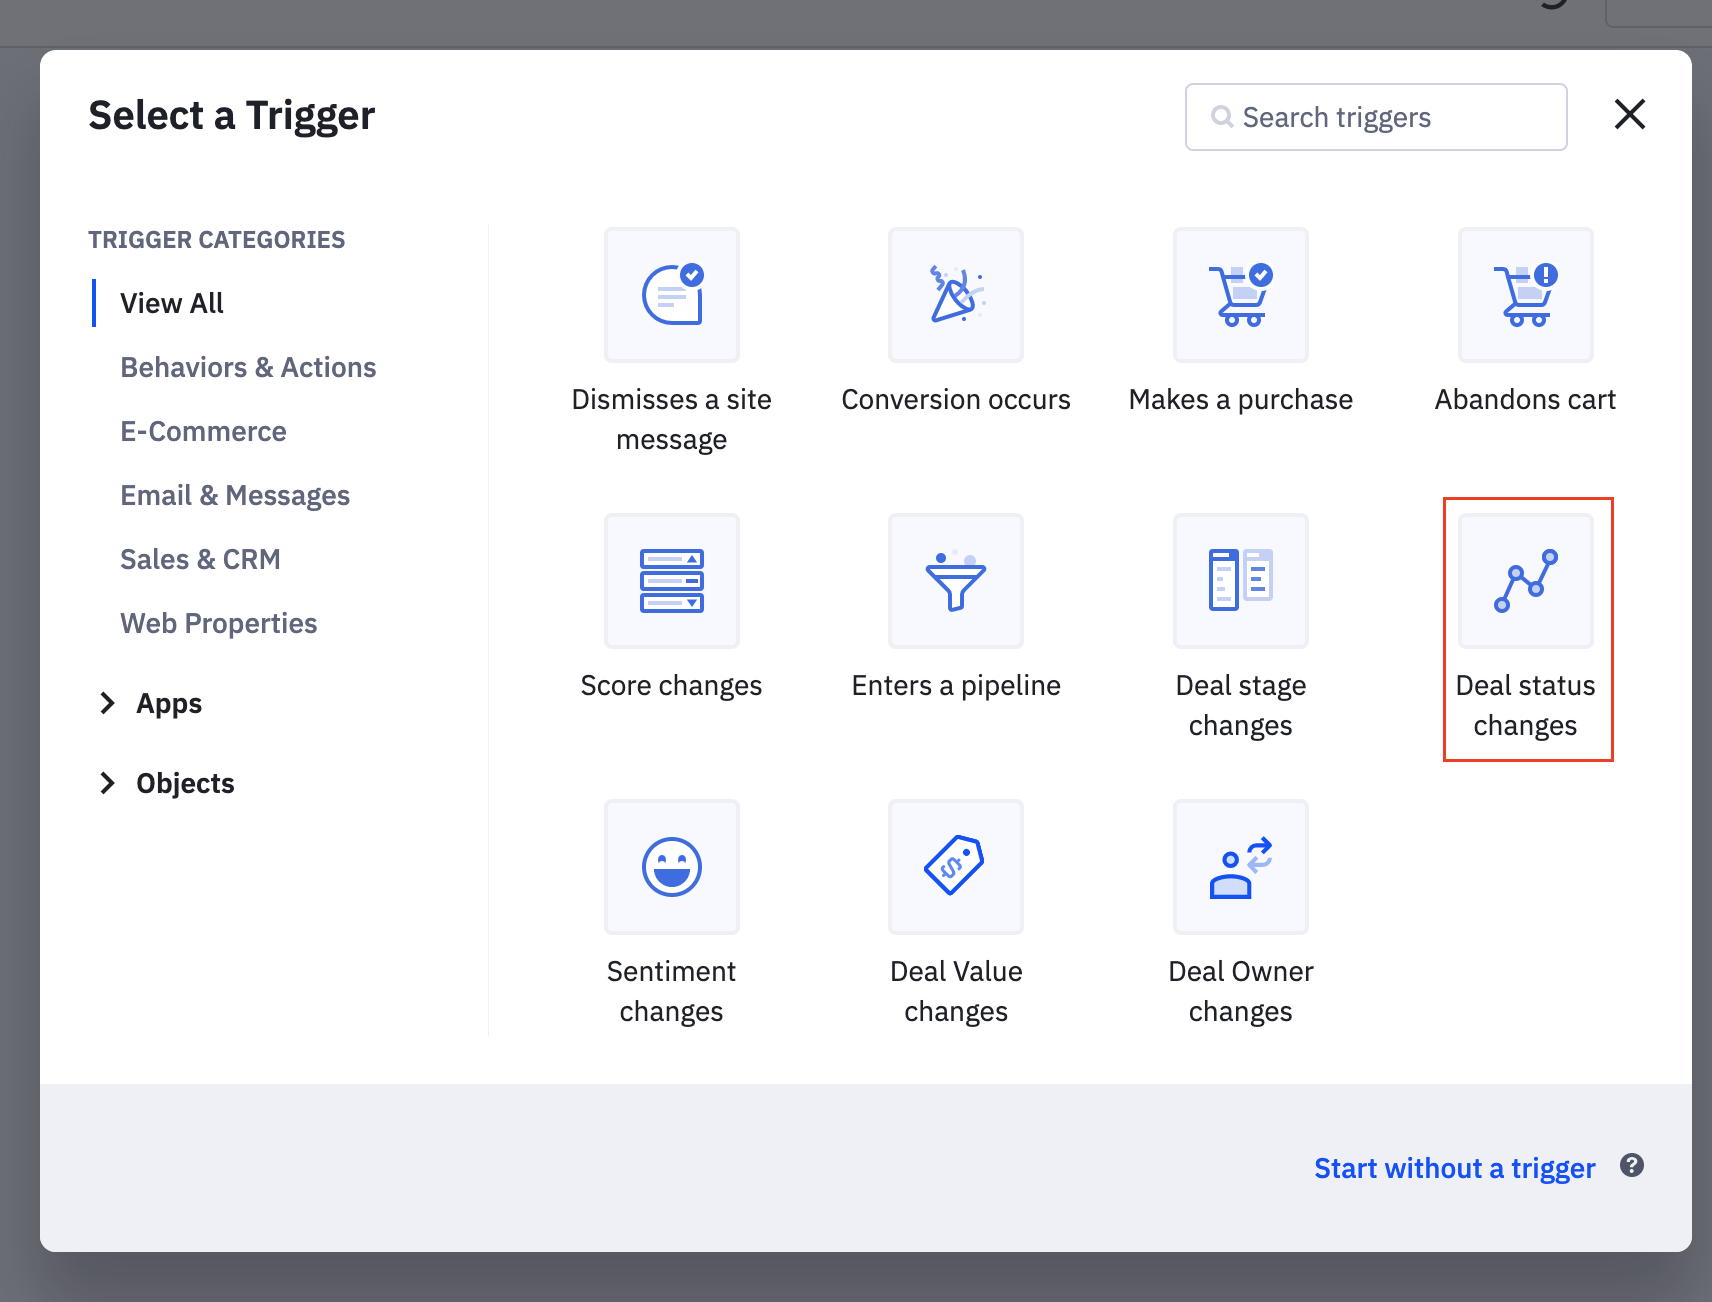Select the Dismisses a site message trigger icon

(x=671, y=295)
